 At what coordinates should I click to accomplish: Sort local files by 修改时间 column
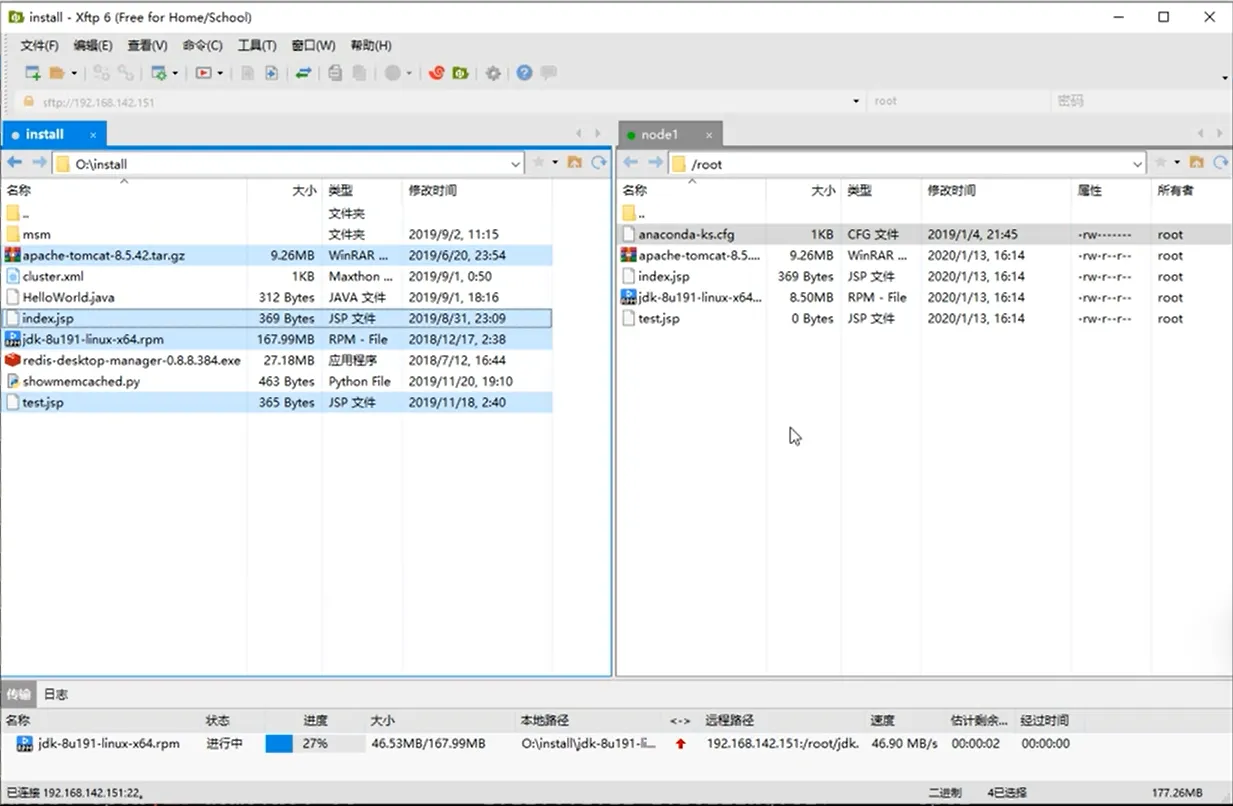click(x=476, y=190)
